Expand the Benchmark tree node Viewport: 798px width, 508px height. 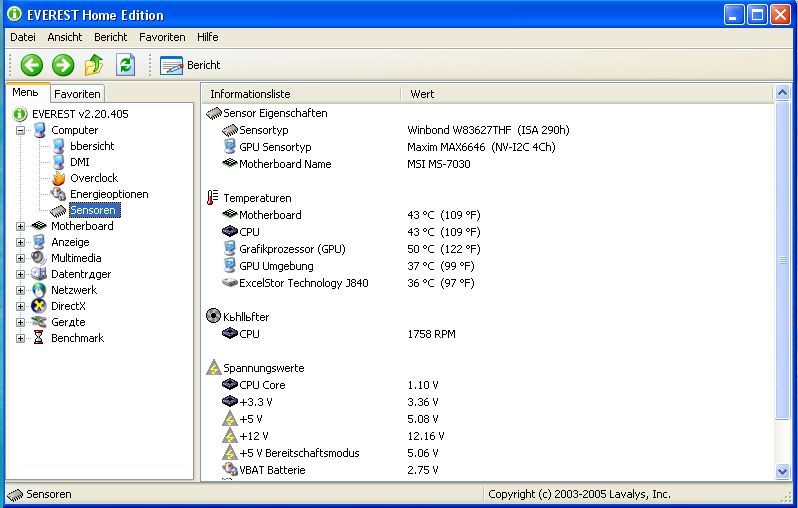click(20, 338)
